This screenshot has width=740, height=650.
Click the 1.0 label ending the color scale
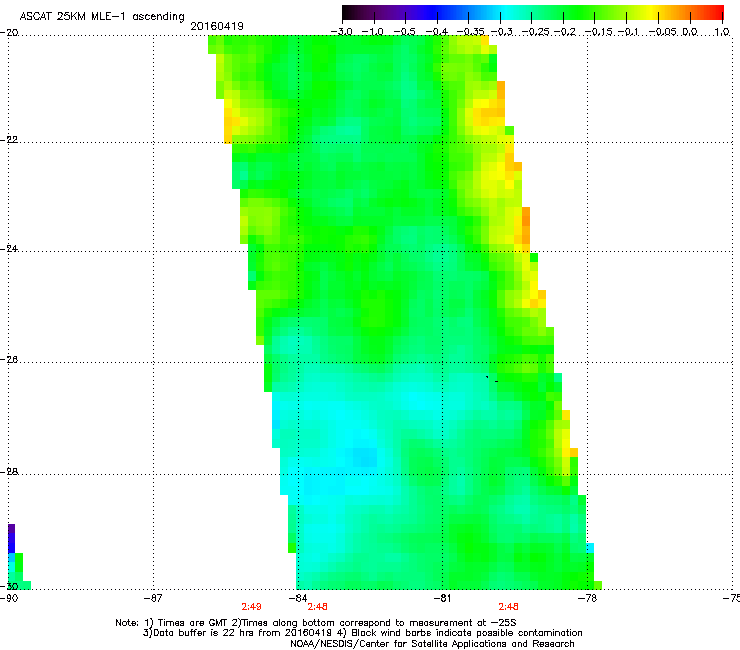point(722,32)
